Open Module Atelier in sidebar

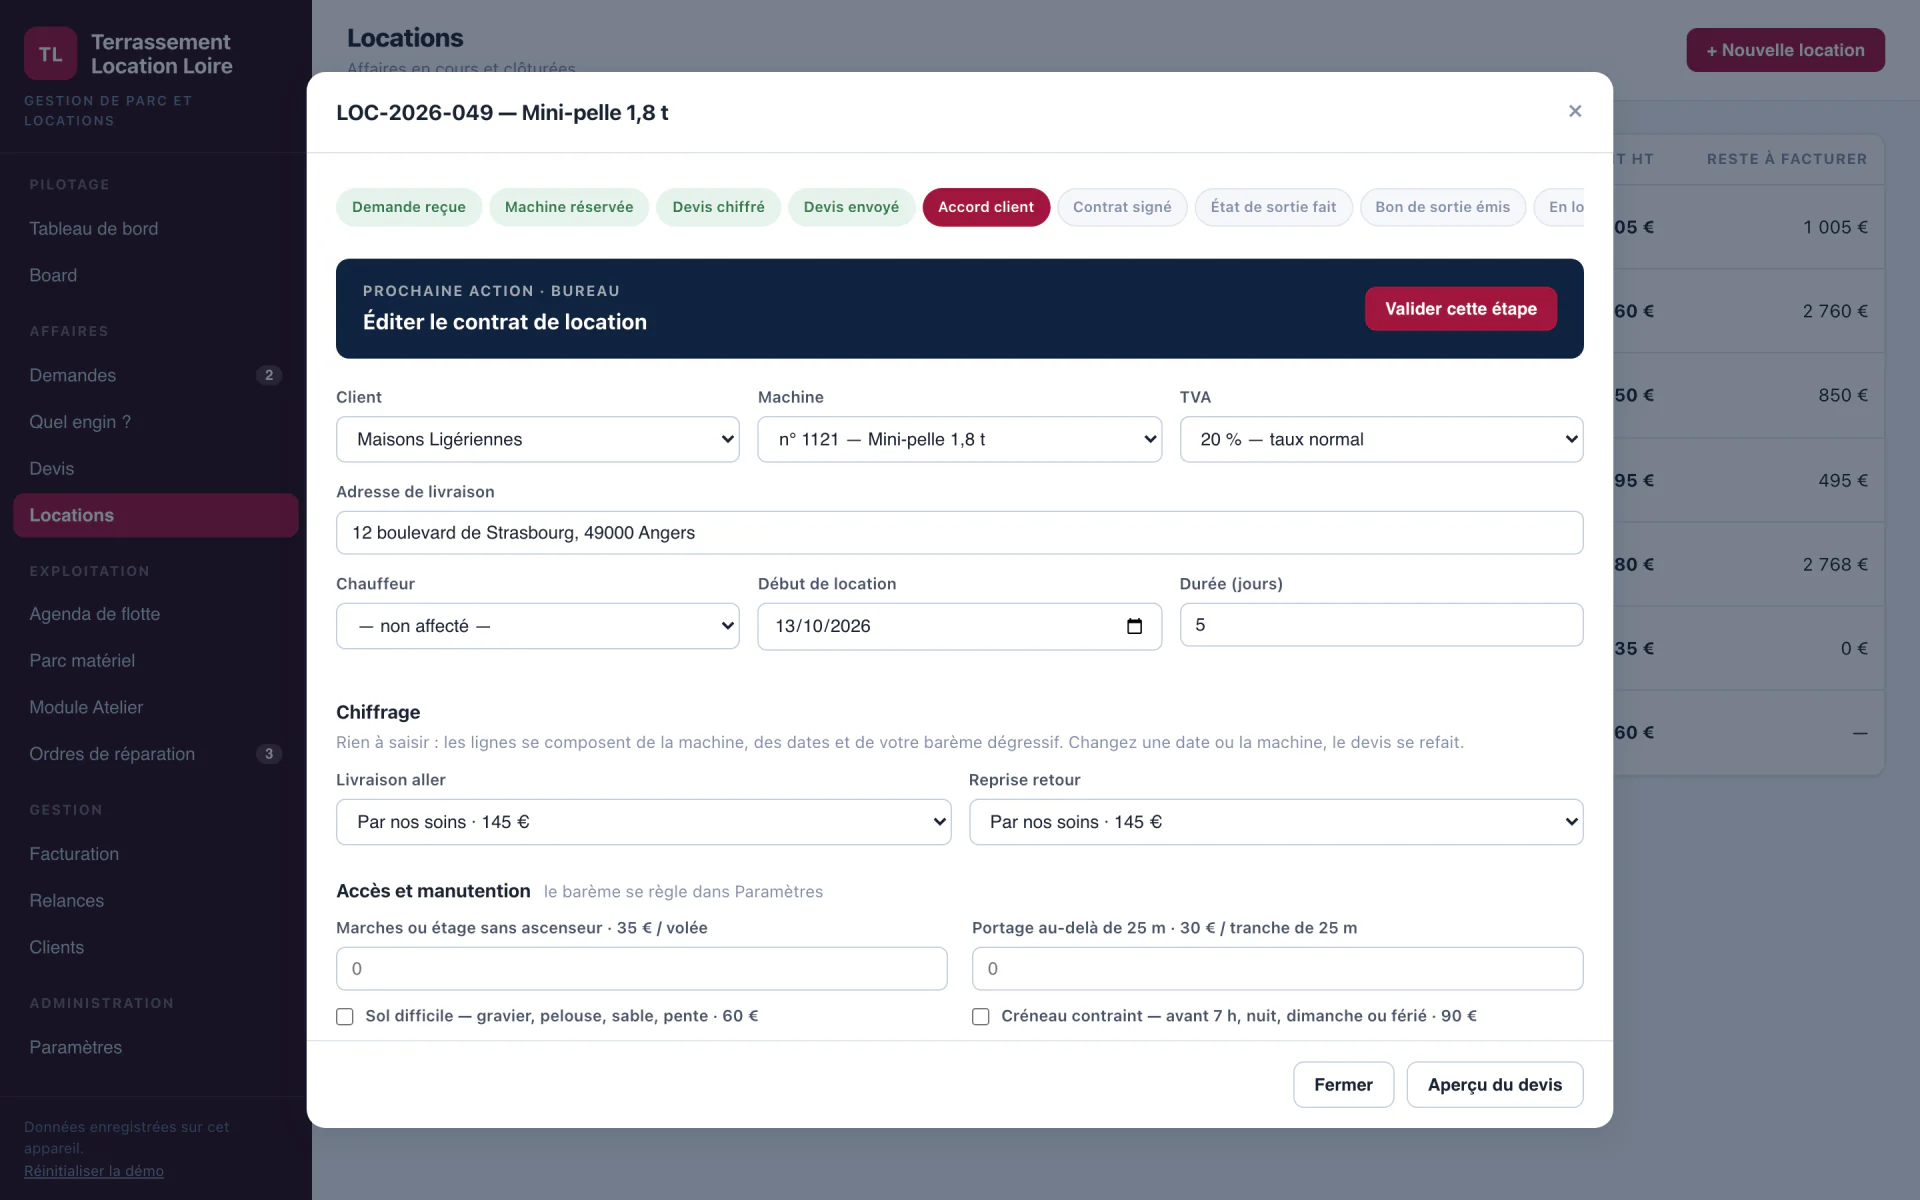156,707
